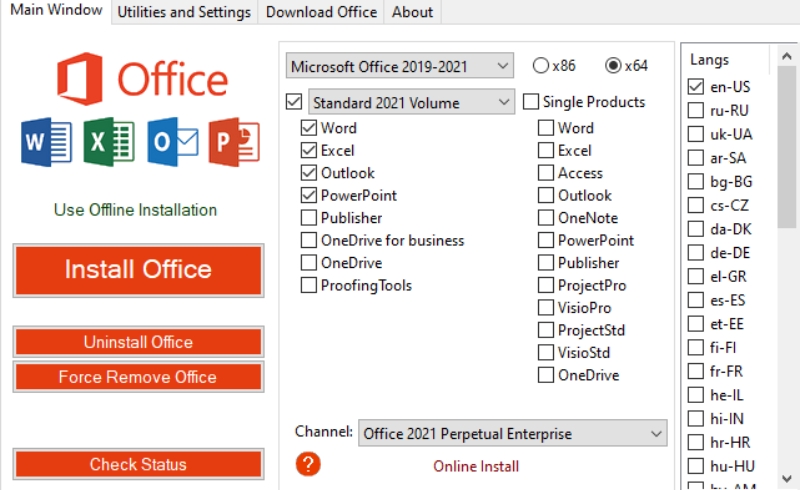
Task: Click the Online Install label
Action: 476,466
